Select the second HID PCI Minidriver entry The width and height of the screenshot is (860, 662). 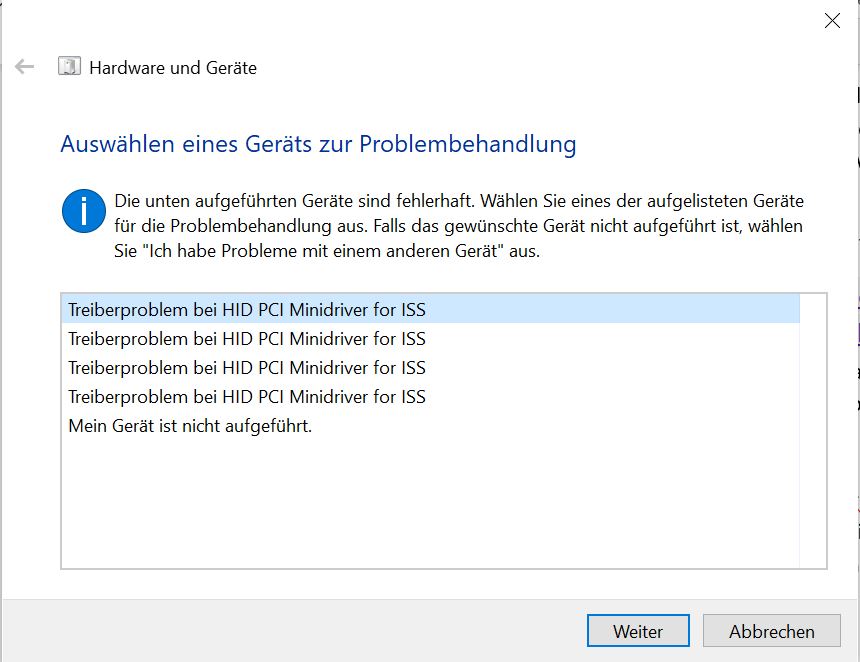click(x=431, y=338)
